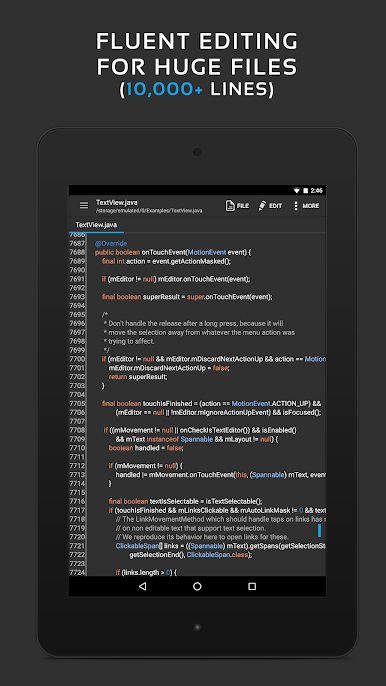Click line number 7700
This screenshot has width=386, height=686.
tap(77, 359)
